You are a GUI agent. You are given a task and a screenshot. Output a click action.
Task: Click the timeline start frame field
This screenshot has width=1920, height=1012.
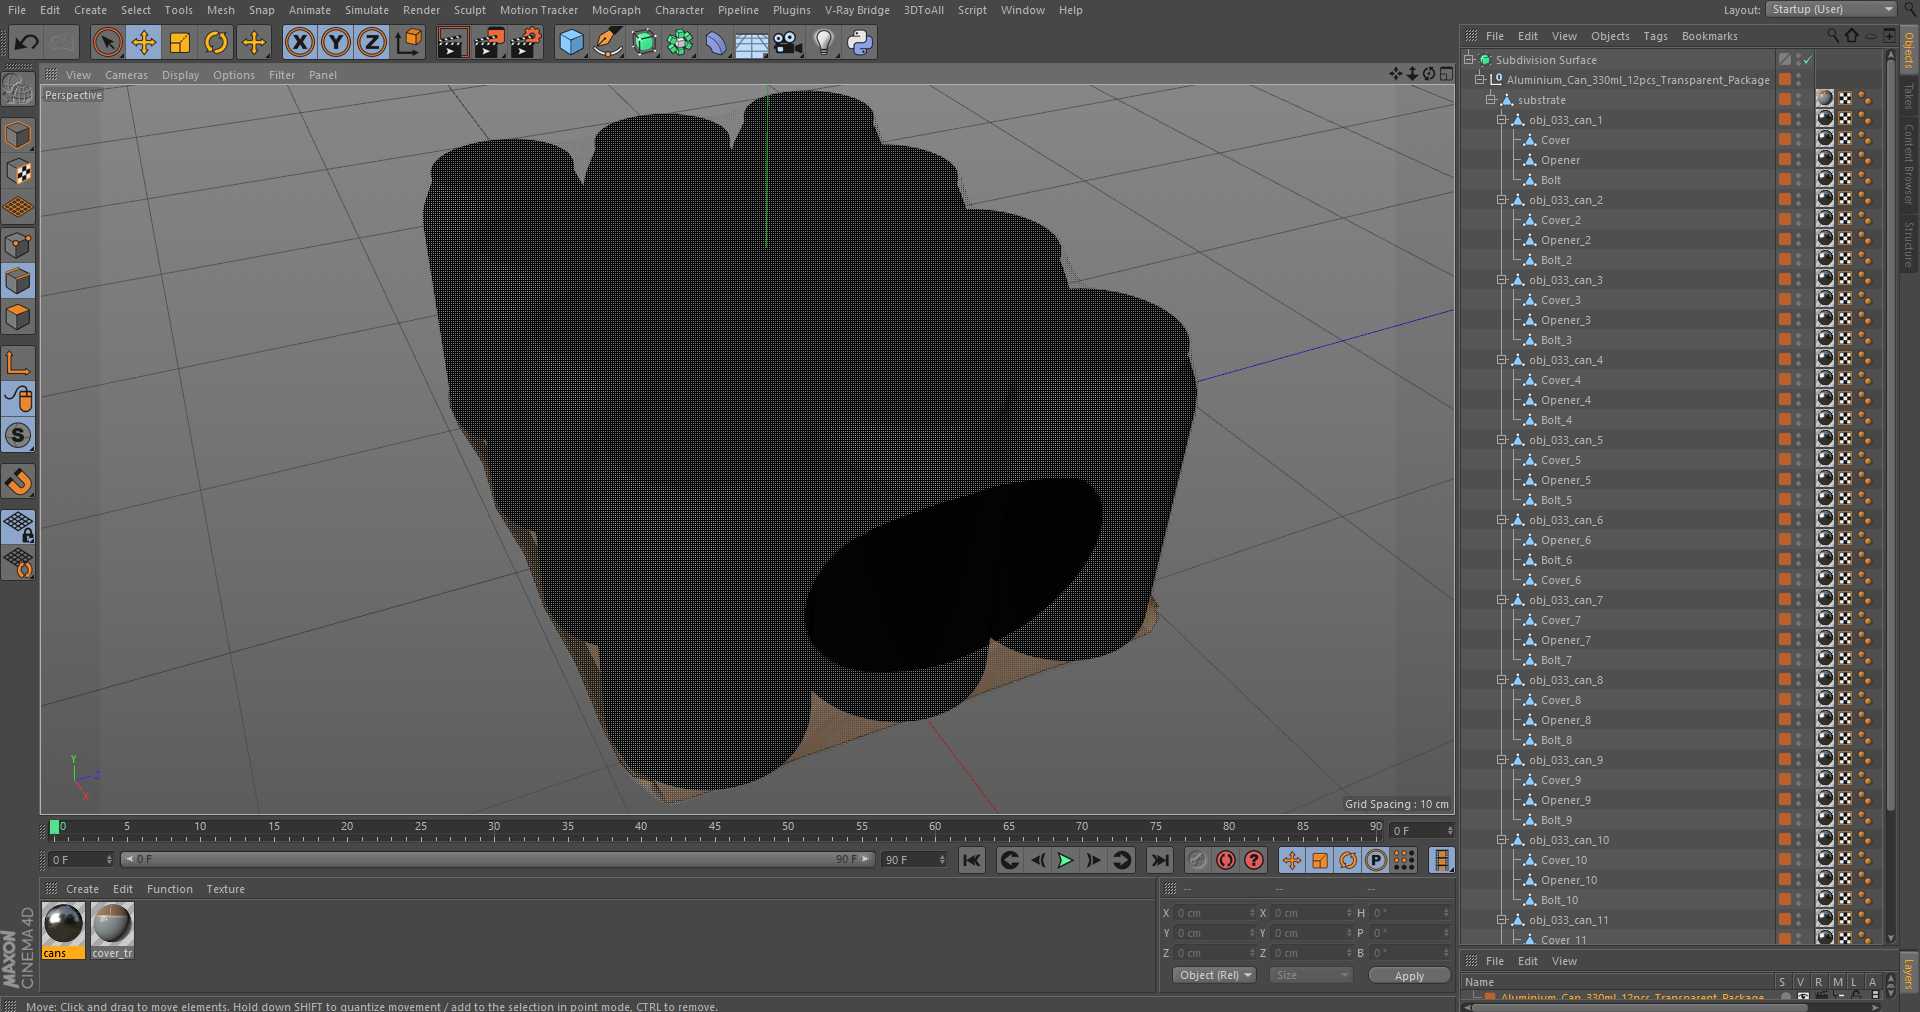pyautogui.click(x=81, y=859)
